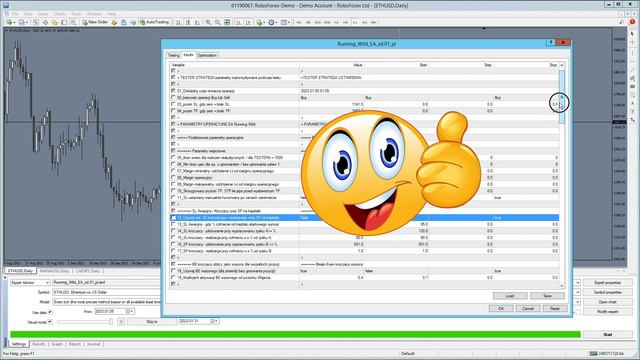The width and height of the screenshot is (640, 360).
Task: Tick checkbox for parameter row 11_SL
Action: click(173, 197)
